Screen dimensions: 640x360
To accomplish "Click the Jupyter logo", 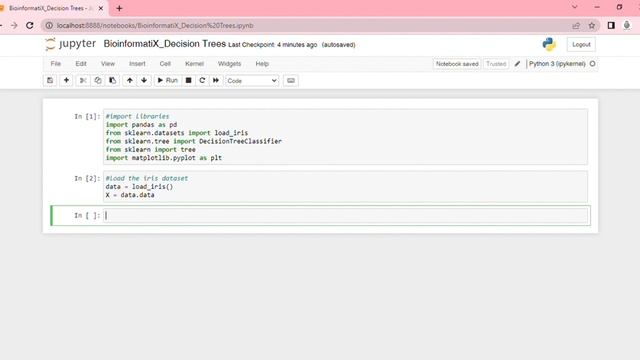I will click(70, 44).
